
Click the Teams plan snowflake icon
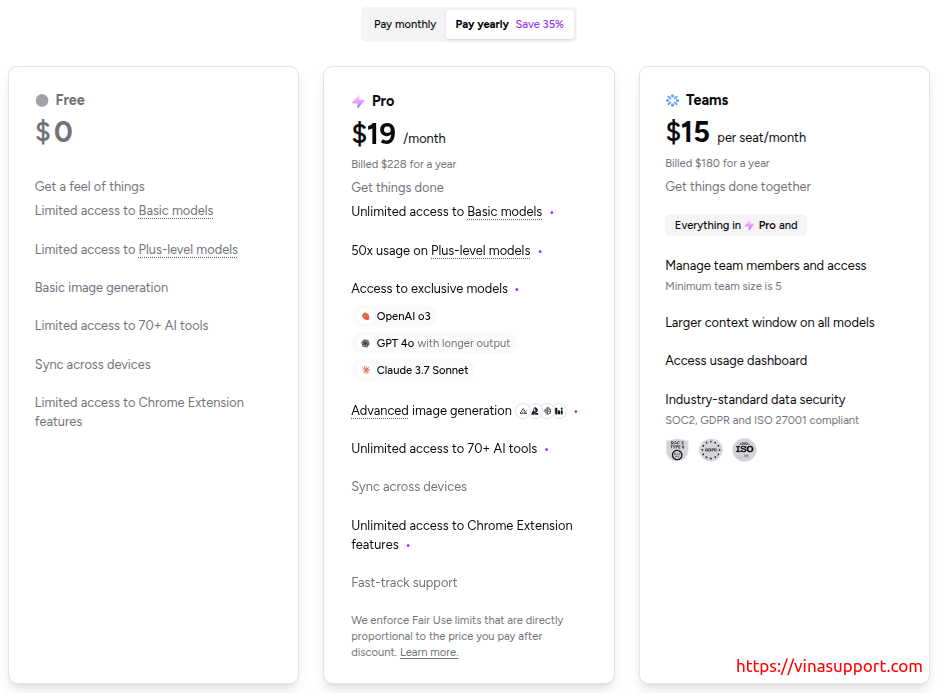(x=673, y=100)
